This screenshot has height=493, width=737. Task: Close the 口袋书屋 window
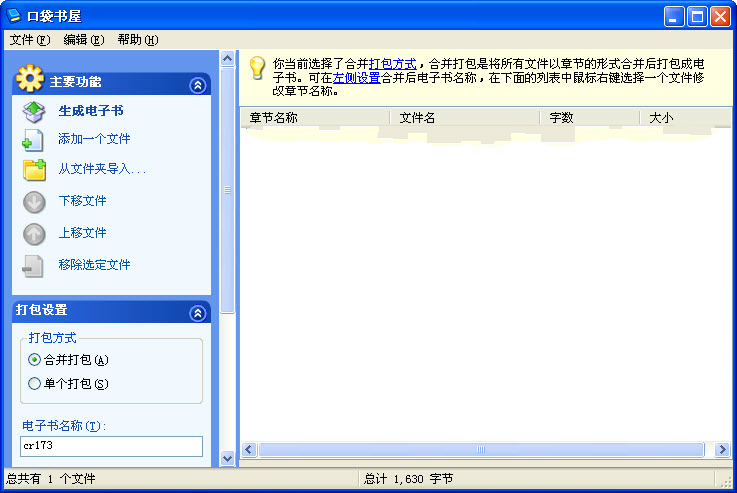(721, 17)
